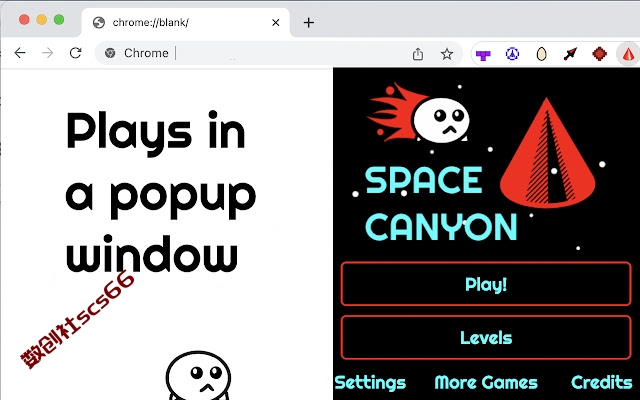
Task: Open the Levels button
Action: (486, 338)
